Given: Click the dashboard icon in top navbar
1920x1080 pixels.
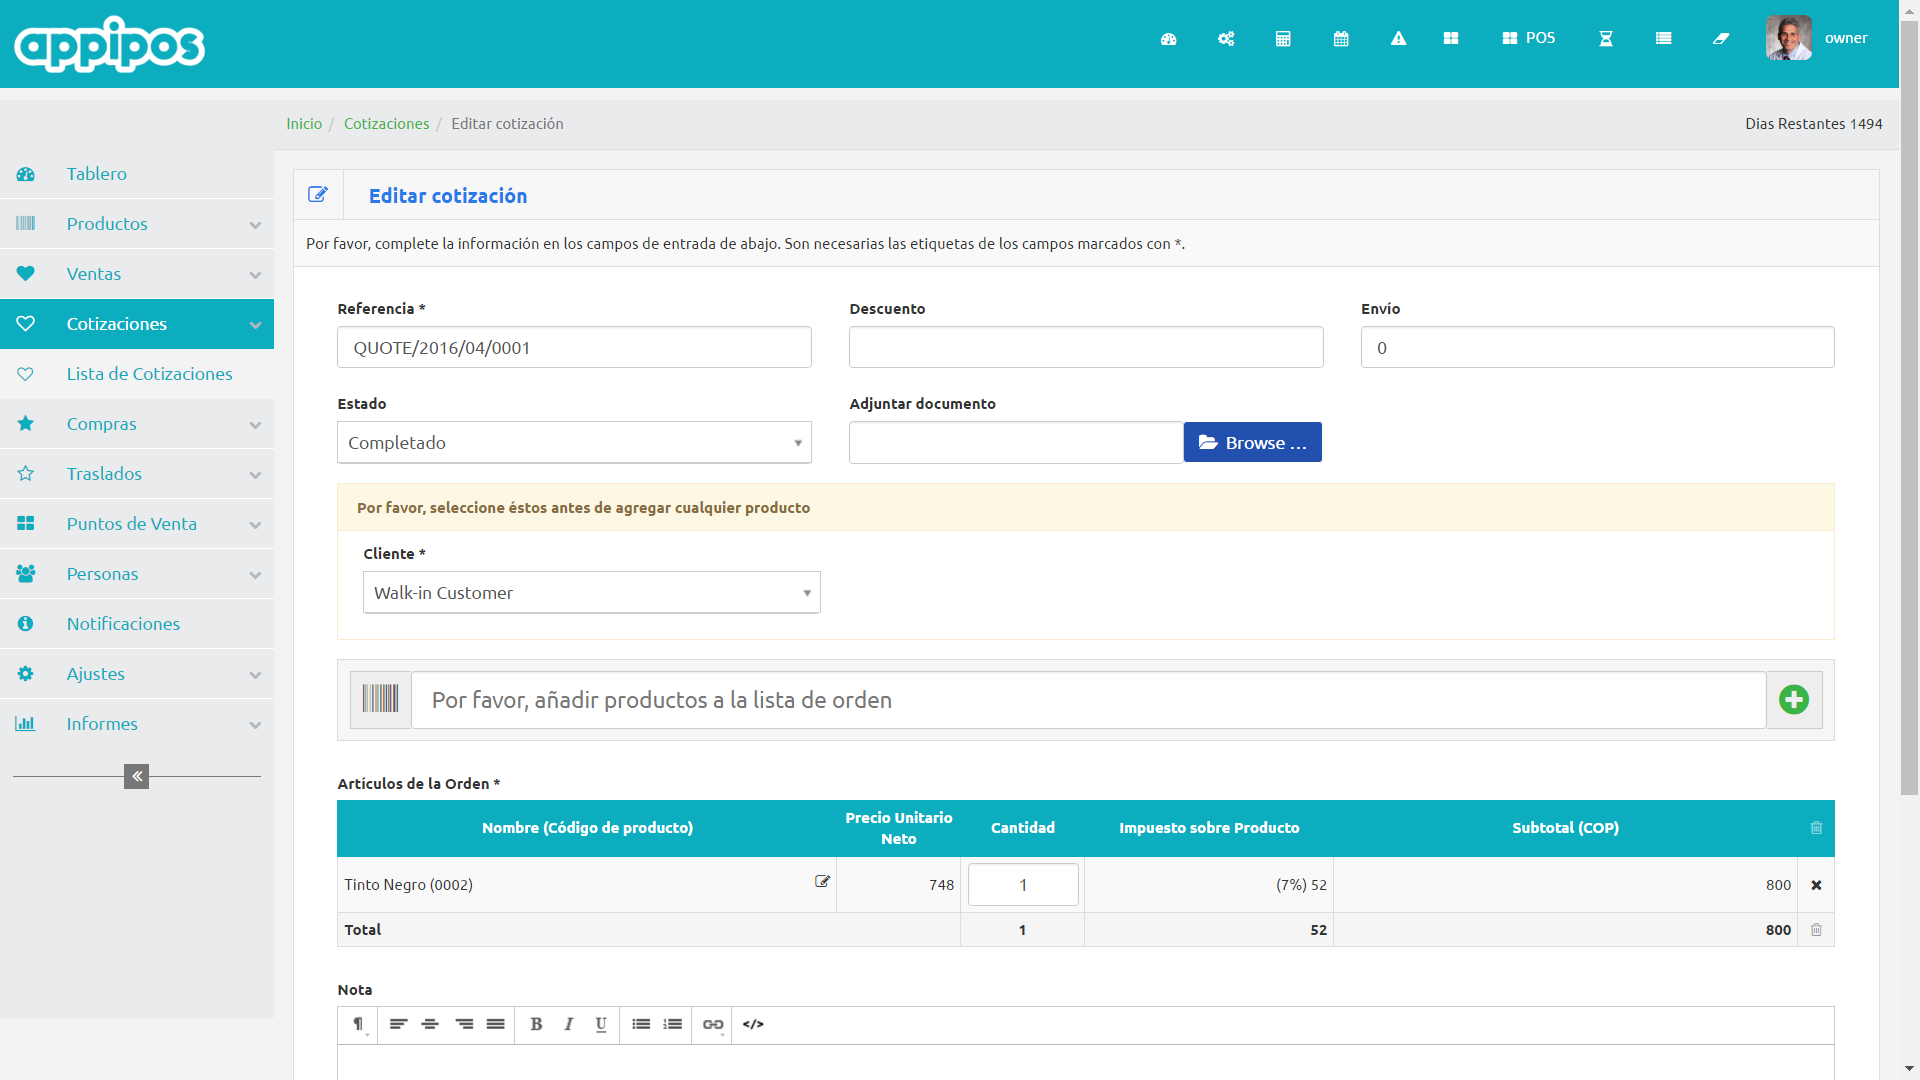Looking at the screenshot, I should pos(1168,39).
